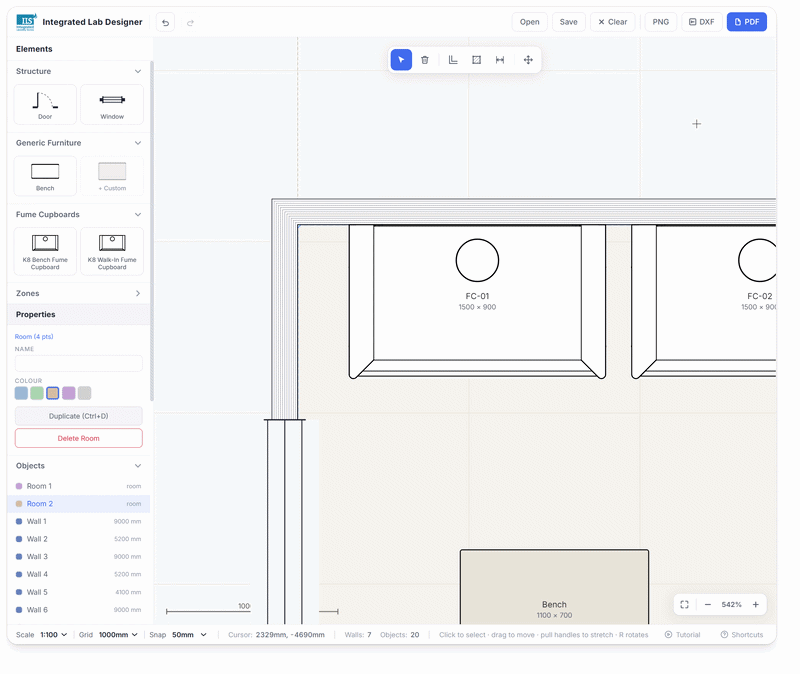800x674 pixels.
Task: Zoom out with the minus button
Action: pyautogui.click(x=708, y=605)
